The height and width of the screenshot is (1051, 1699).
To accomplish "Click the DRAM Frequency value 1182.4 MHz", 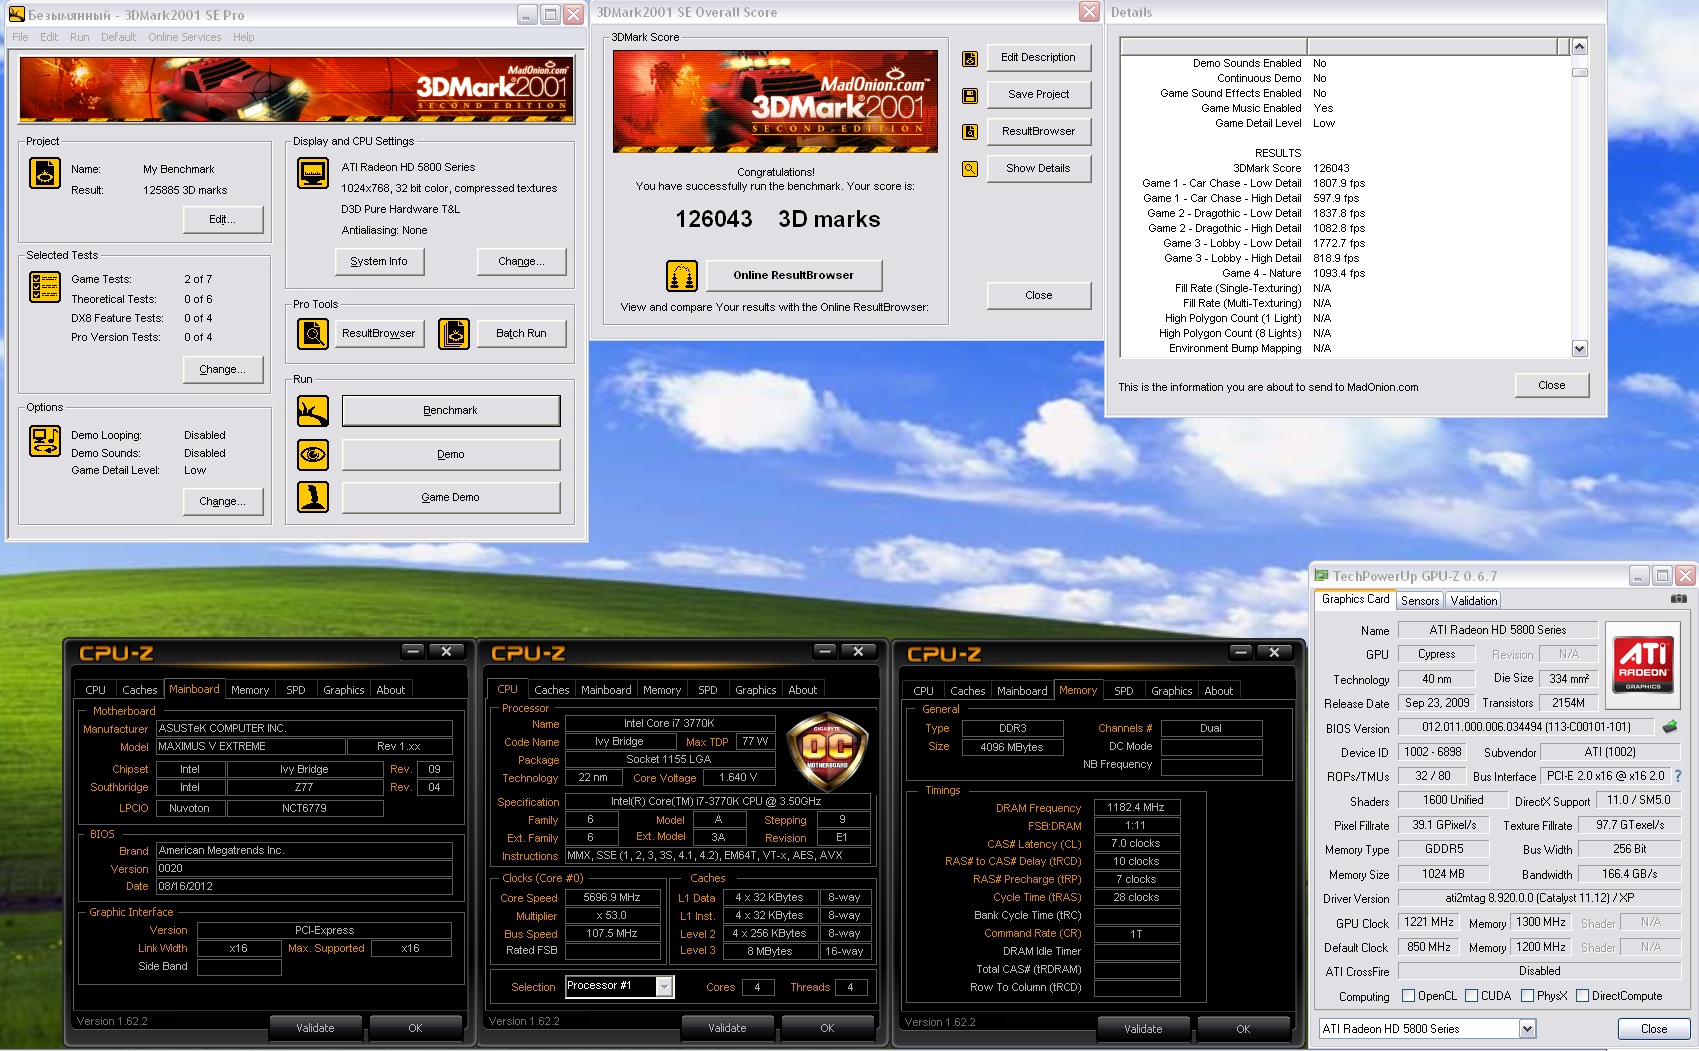I will pos(1137,808).
